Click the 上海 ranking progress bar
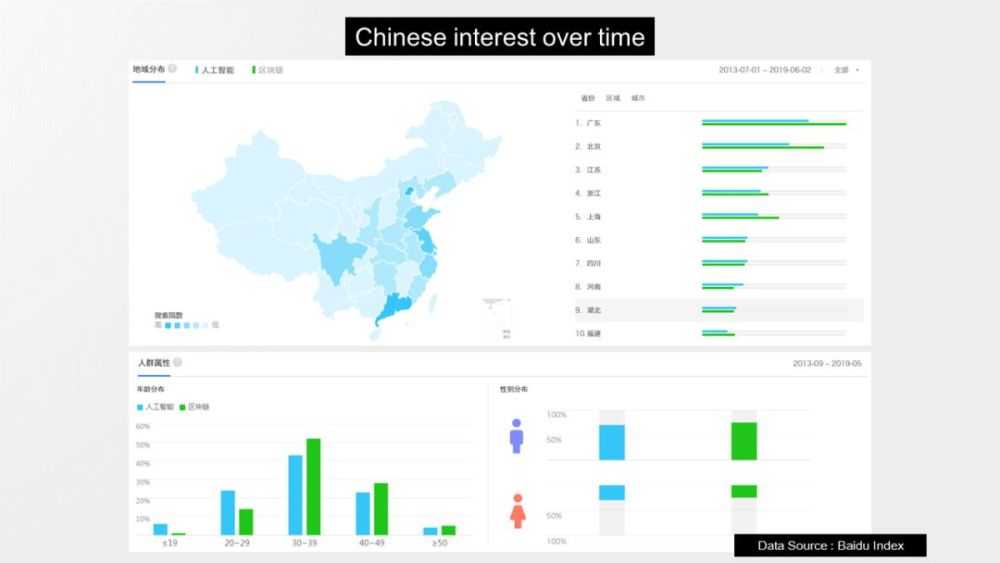This screenshot has height=563, width=1000. [774, 216]
